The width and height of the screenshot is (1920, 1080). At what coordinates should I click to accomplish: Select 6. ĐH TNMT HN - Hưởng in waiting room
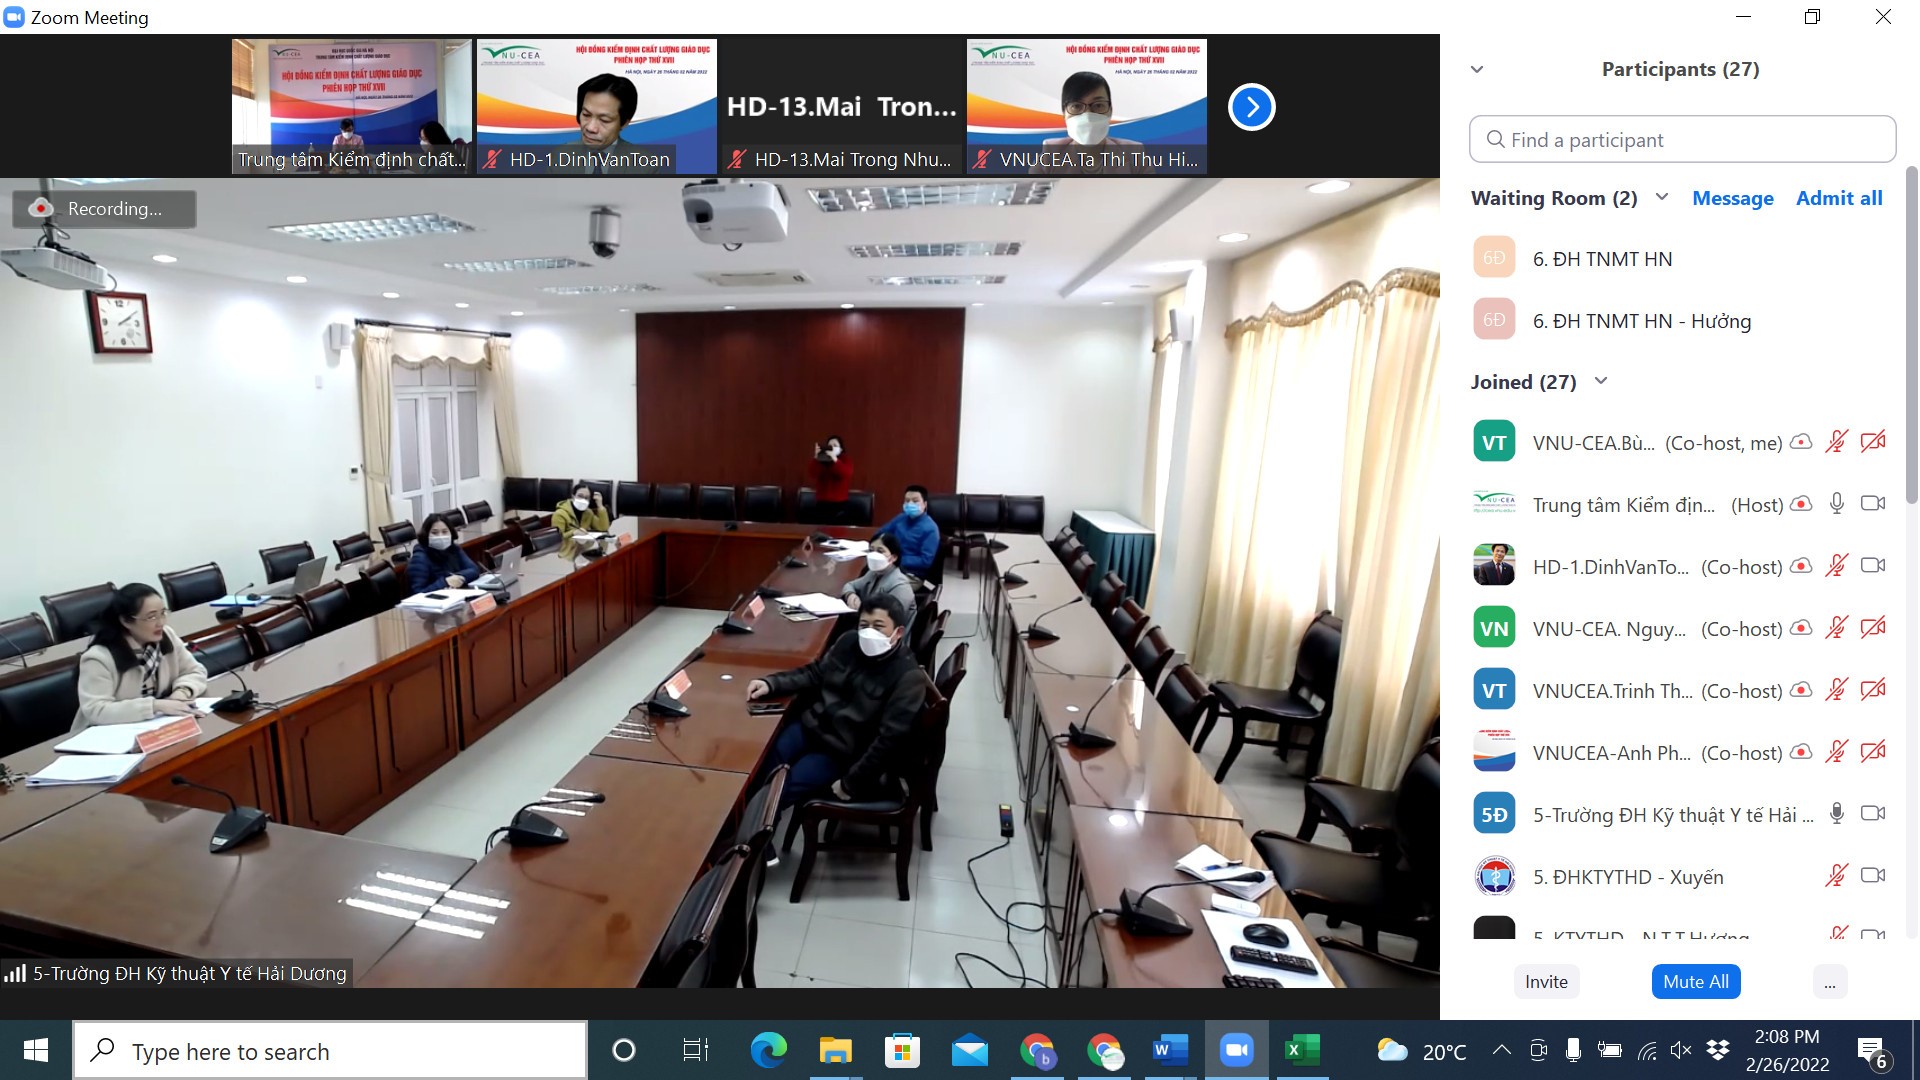point(1641,321)
